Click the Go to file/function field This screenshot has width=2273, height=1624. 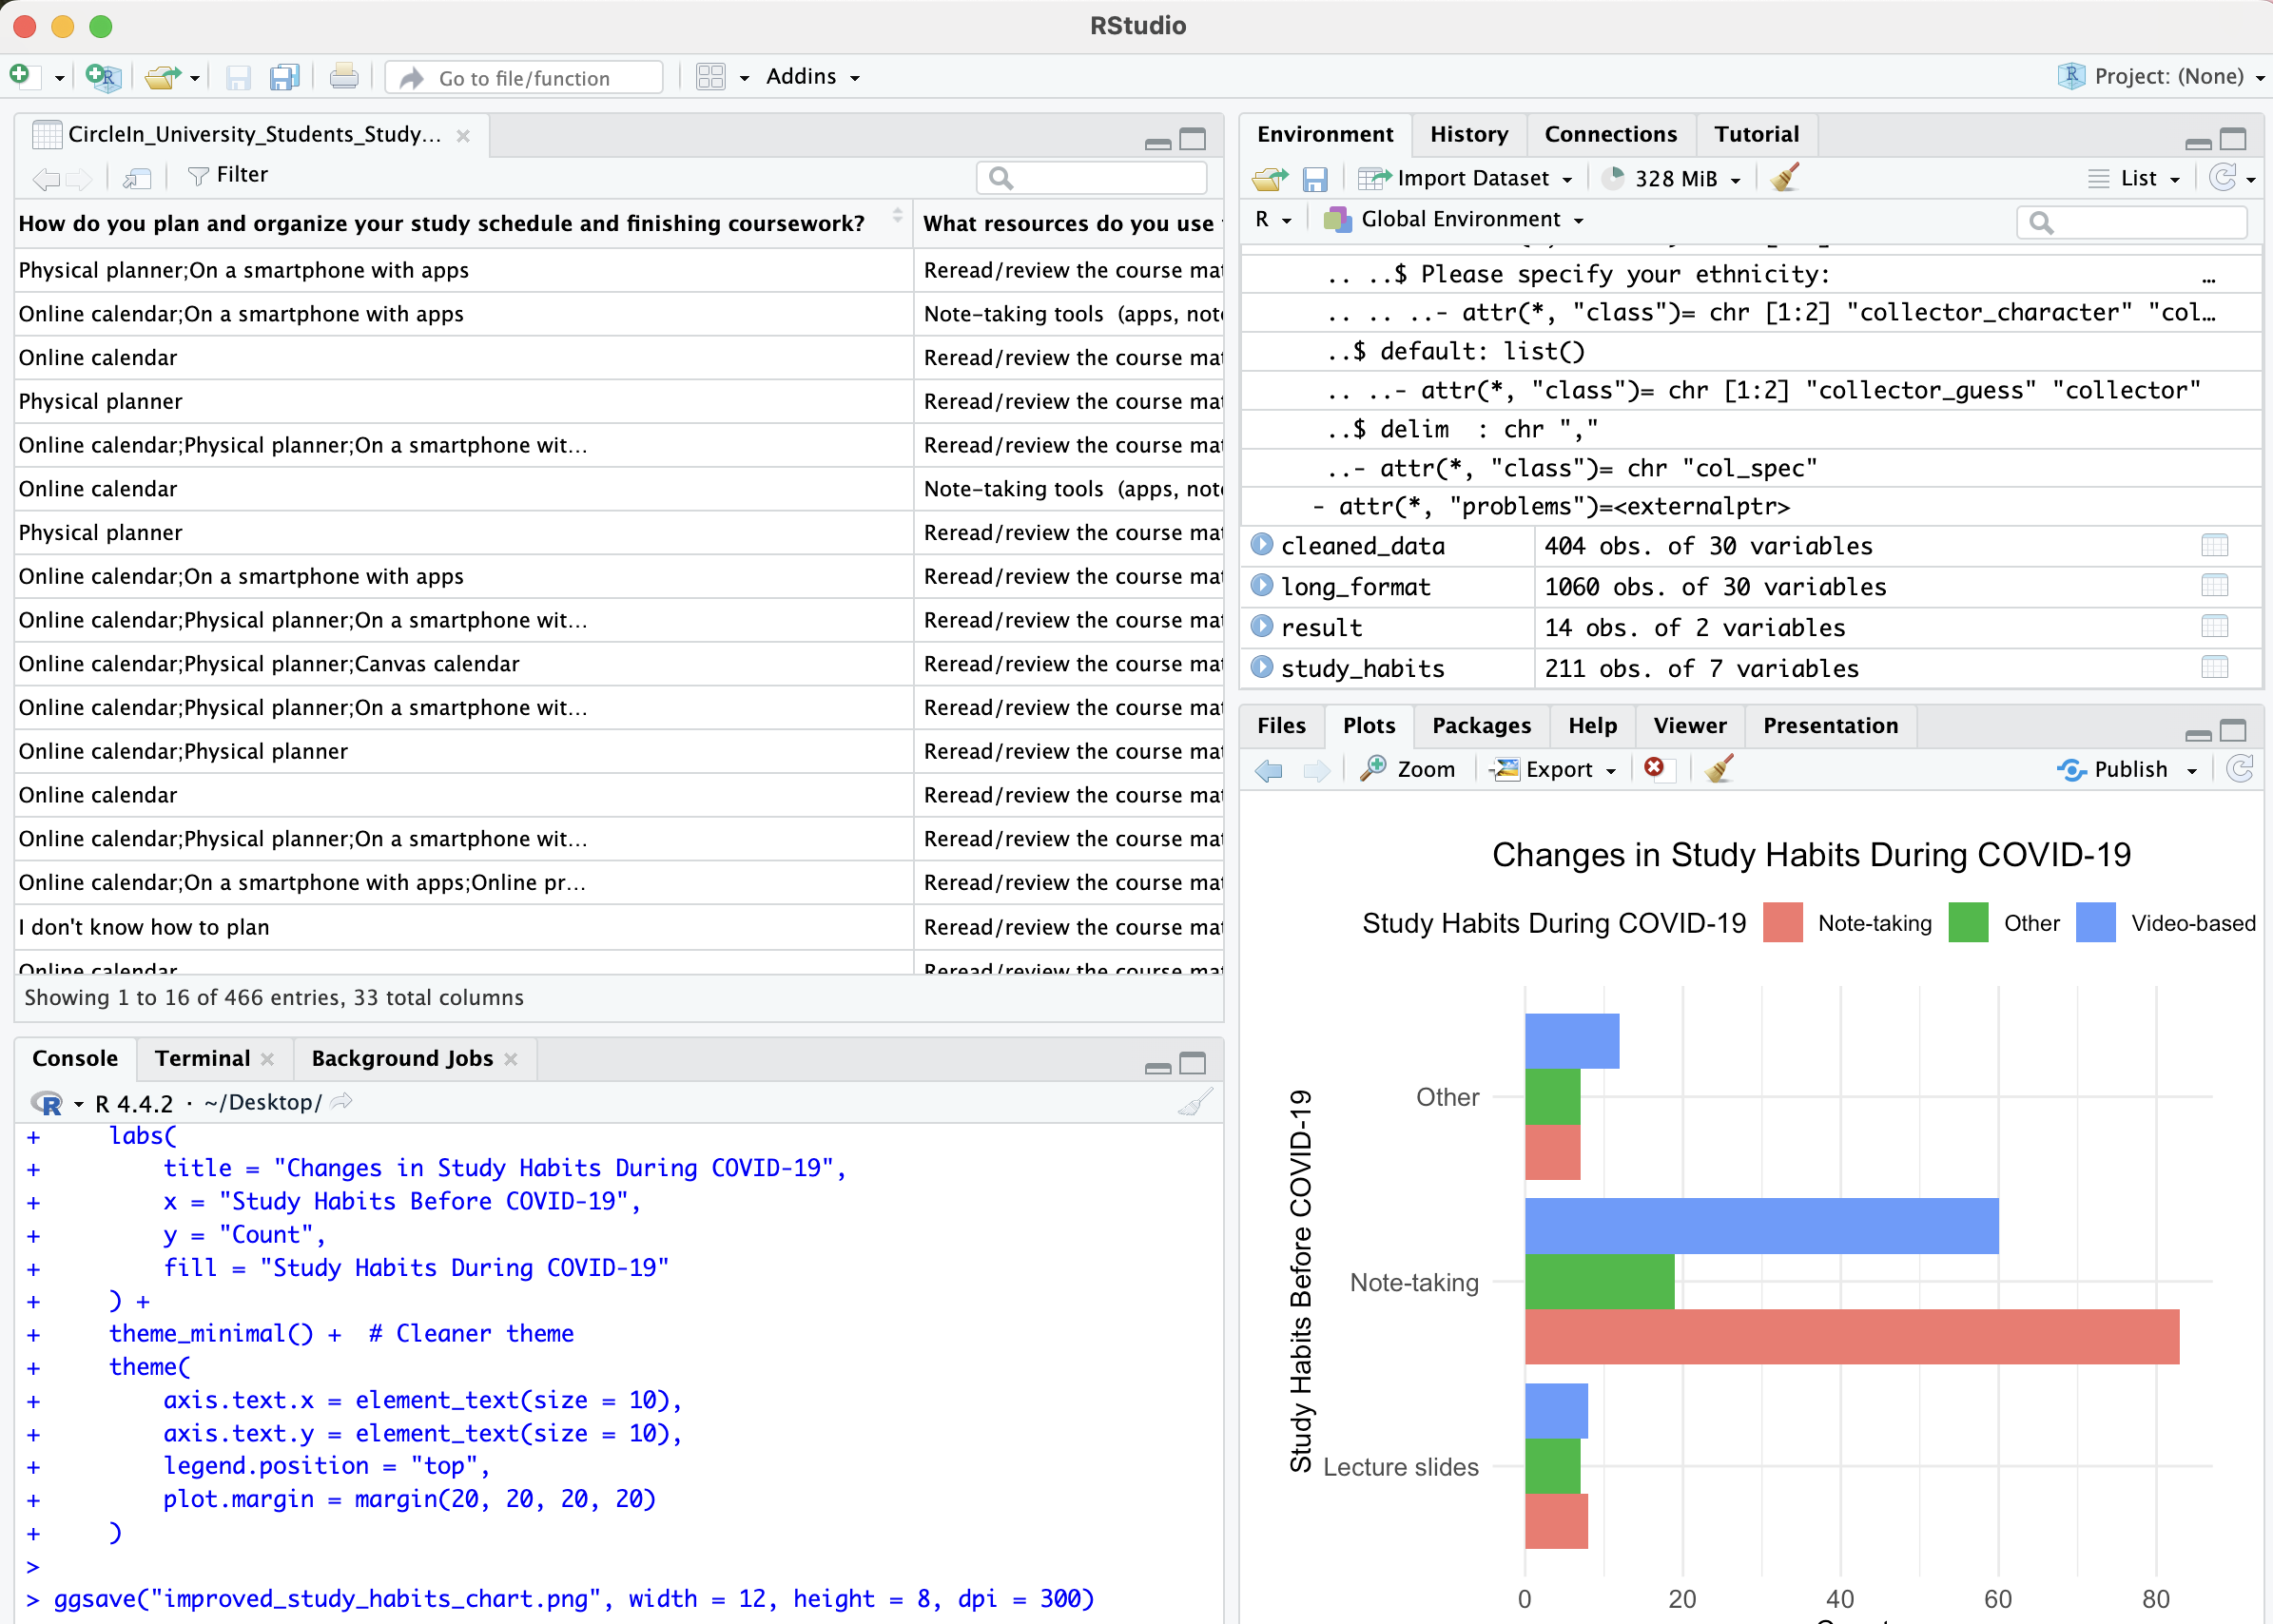[524, 78]
